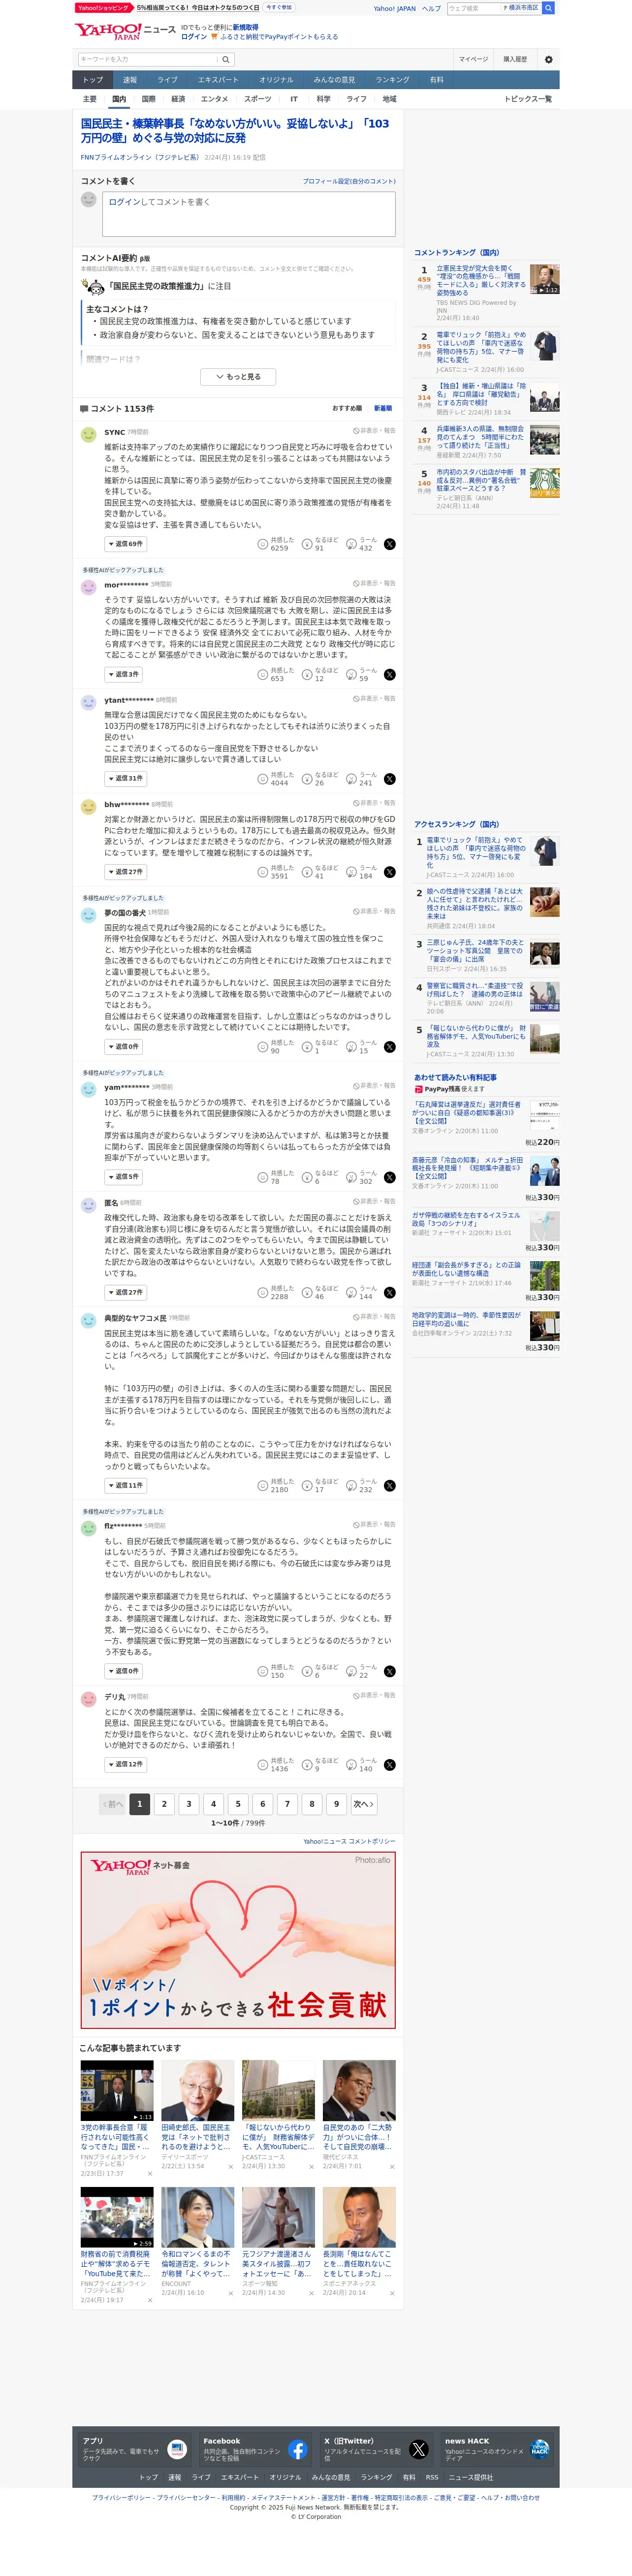Click the comment writing text box
Screen dimensions: 632x2576
pos(248,214)
